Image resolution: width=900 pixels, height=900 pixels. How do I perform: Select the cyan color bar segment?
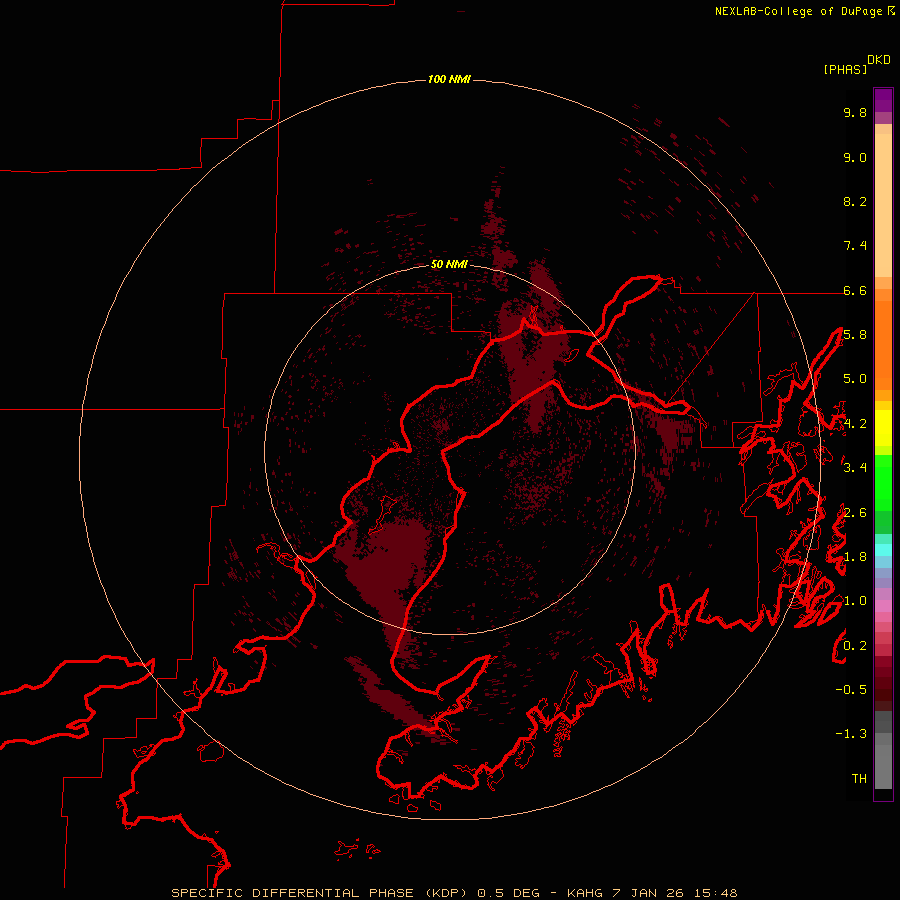click(883, 549)
